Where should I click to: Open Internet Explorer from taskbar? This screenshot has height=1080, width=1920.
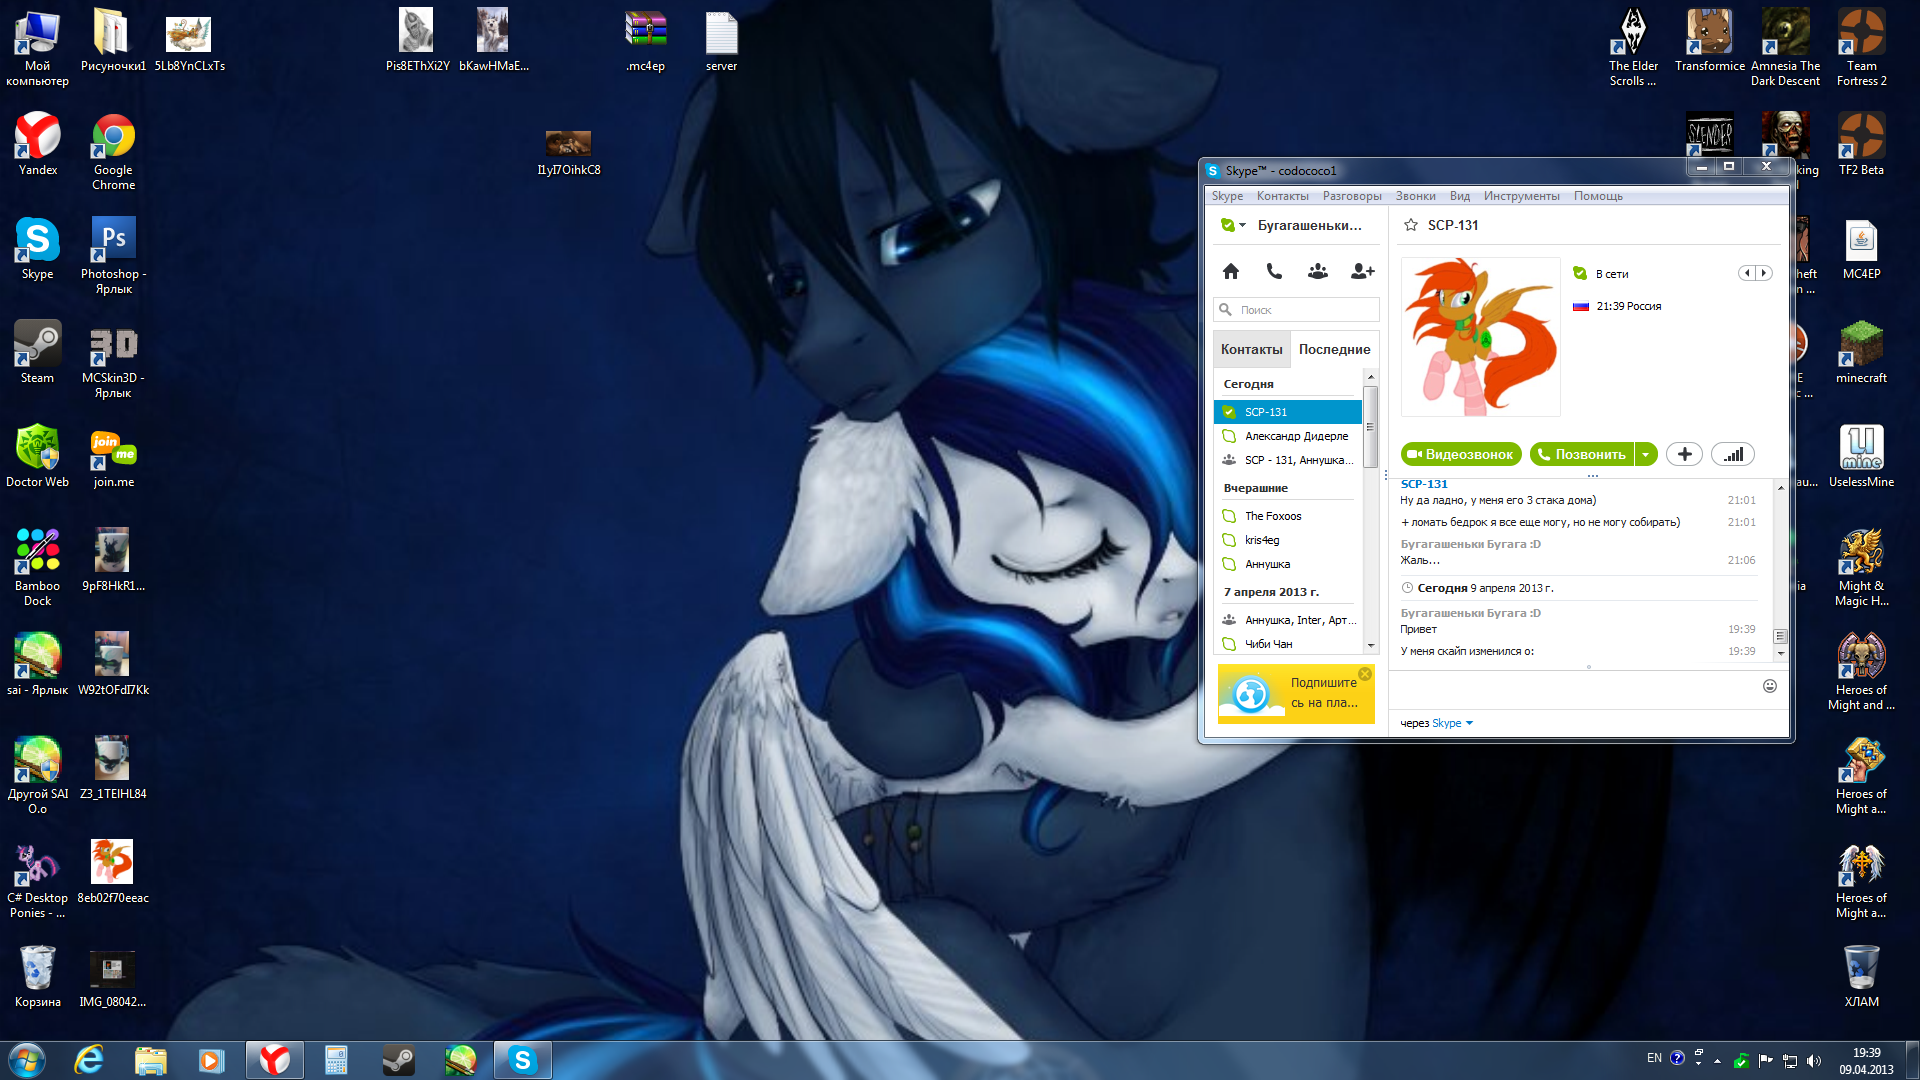point(89,1060)
